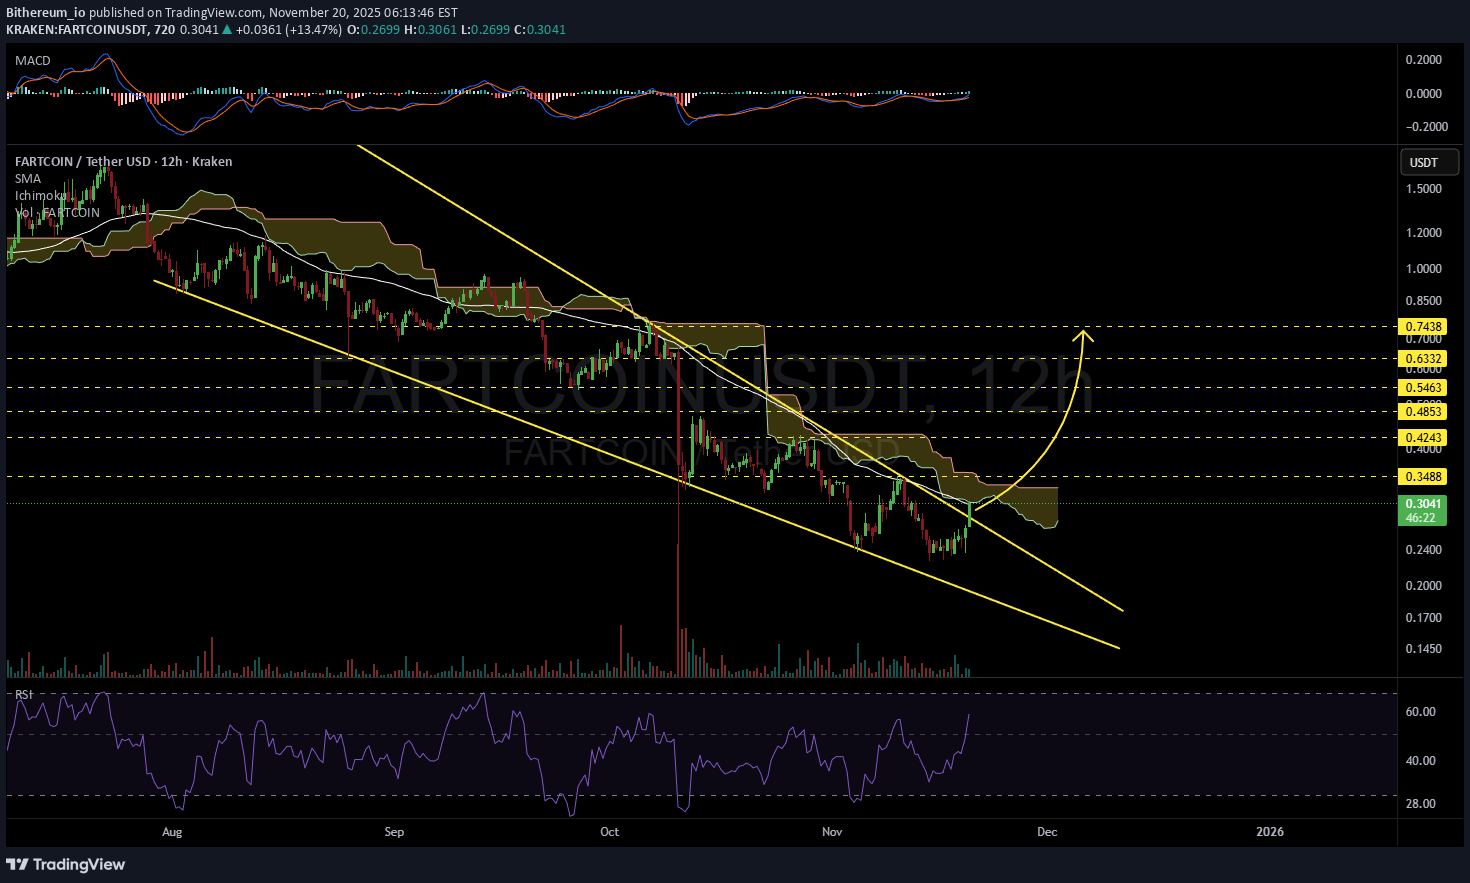Viewport: 1470px width, 883px height.
Task: Click the KRAKEN:FARTCOINUSDT symbol text
Action: [76, 30]
